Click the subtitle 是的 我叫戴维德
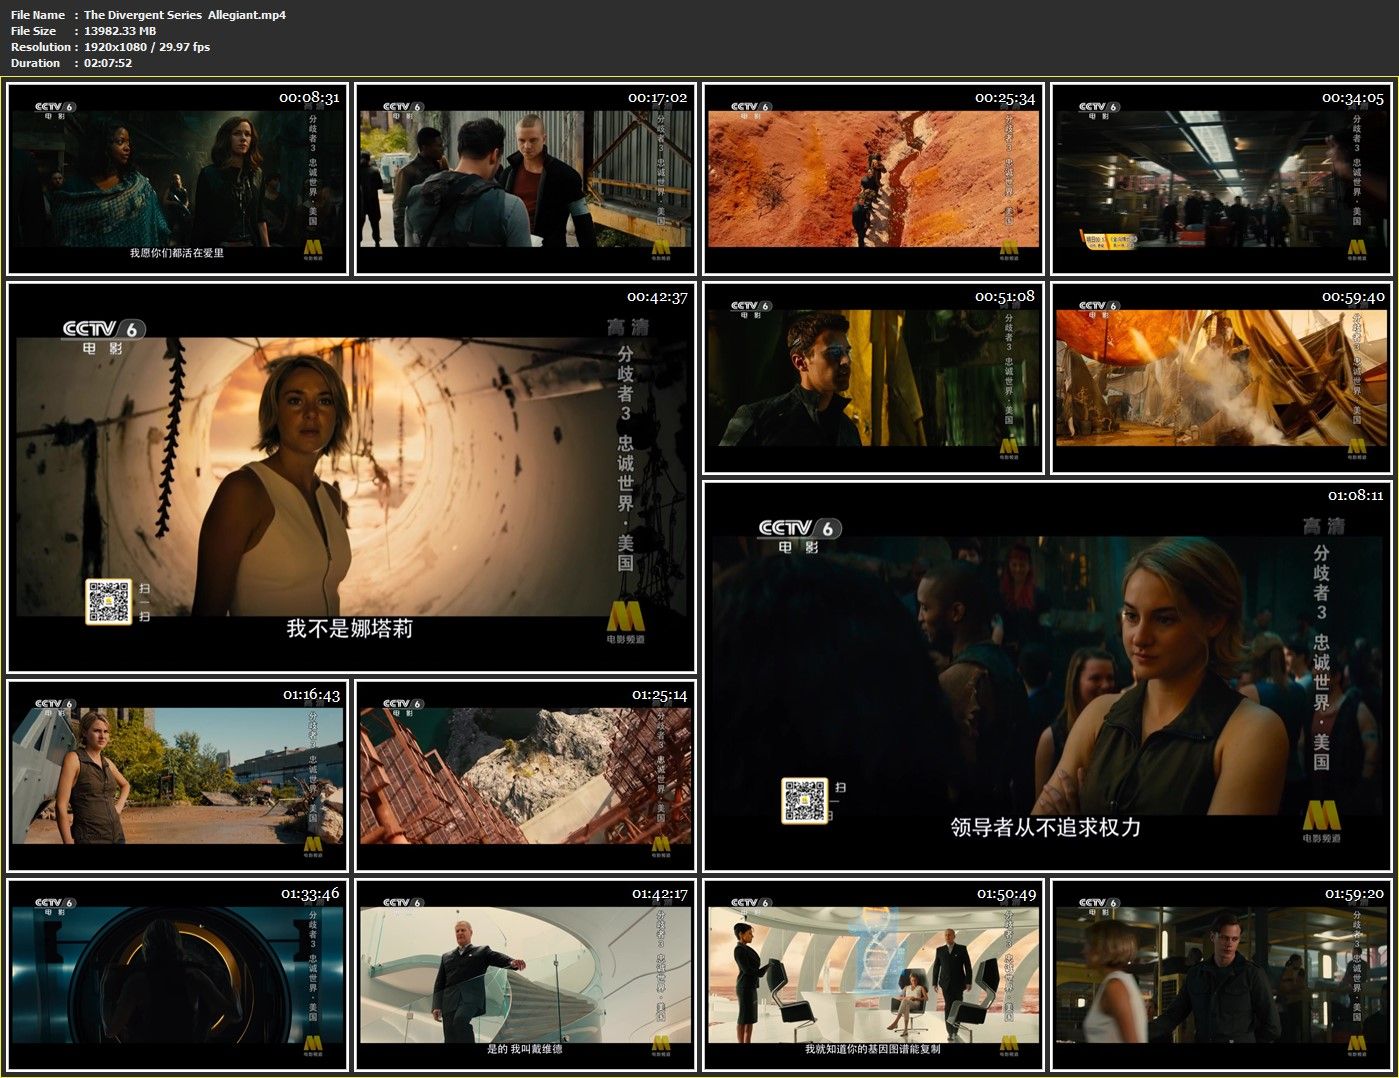 pos(525,1049)
